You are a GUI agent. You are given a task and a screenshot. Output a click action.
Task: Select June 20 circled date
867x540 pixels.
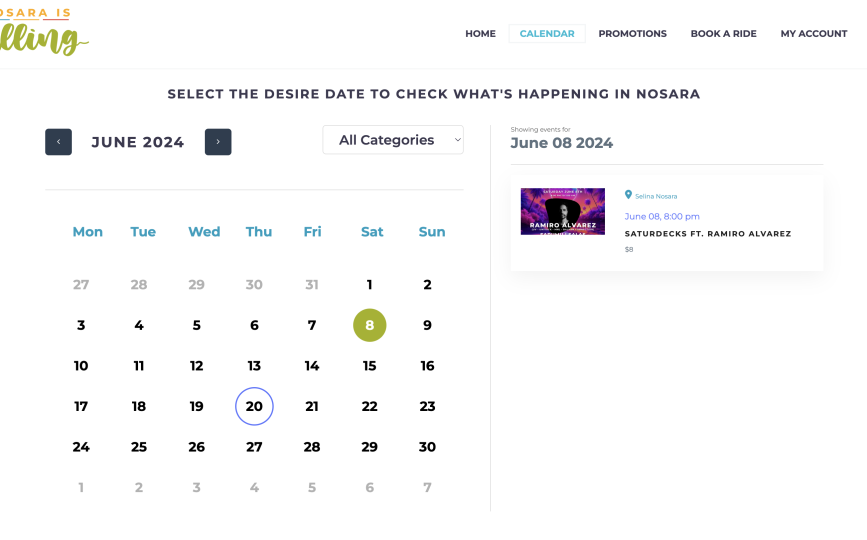(254, 406)
